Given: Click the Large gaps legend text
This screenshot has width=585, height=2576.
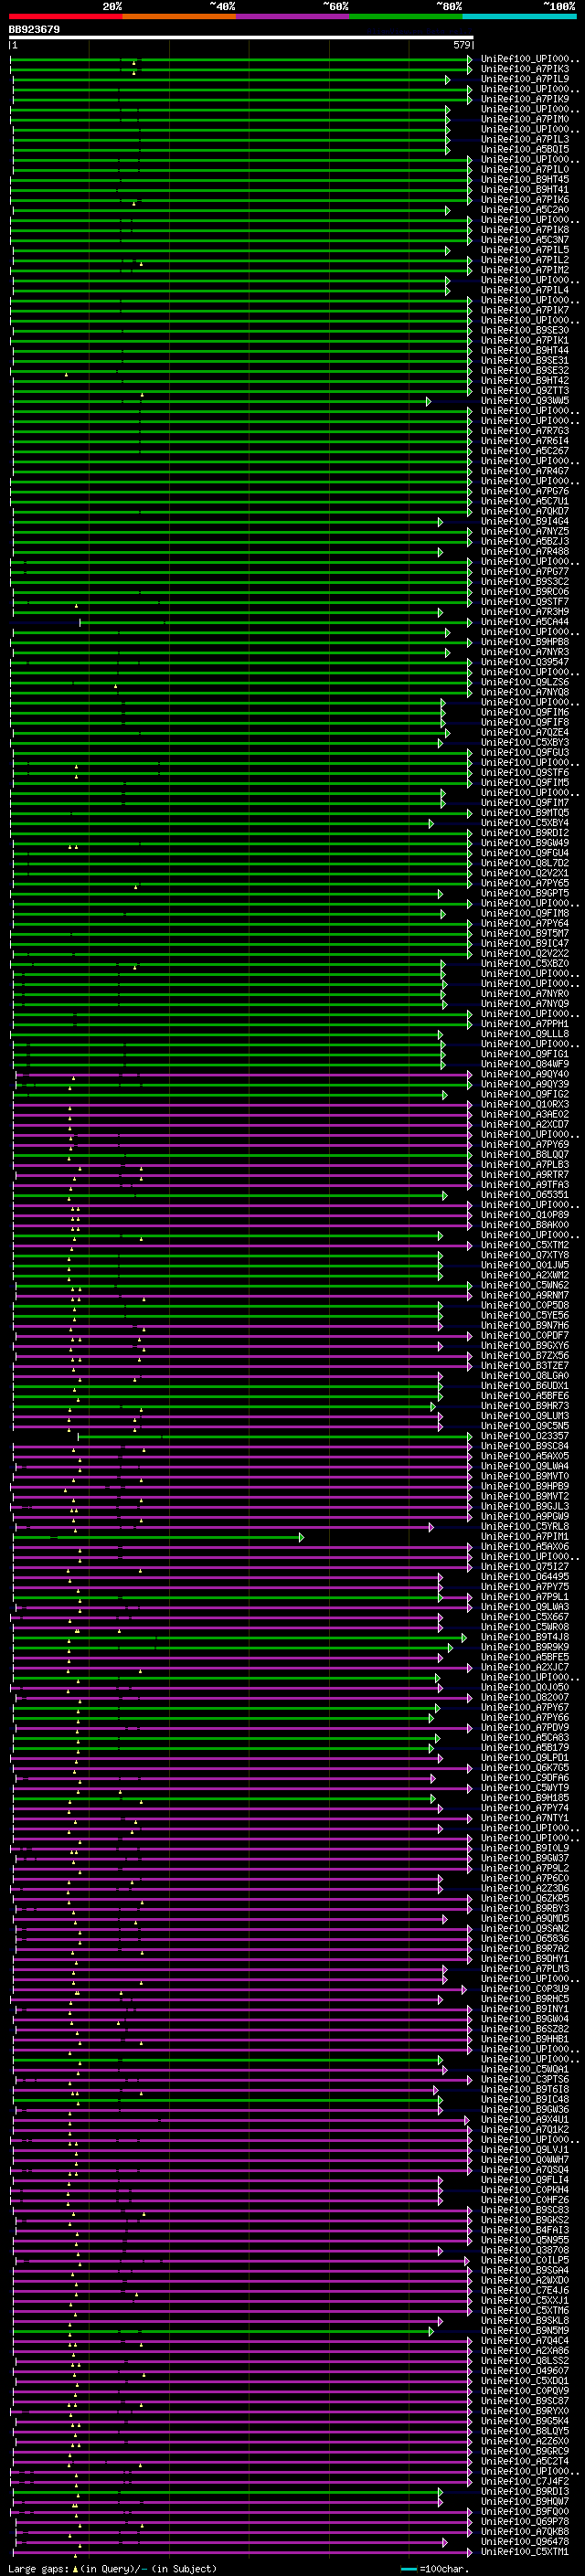Looking at the screenshot, I should click(38, 2569).
